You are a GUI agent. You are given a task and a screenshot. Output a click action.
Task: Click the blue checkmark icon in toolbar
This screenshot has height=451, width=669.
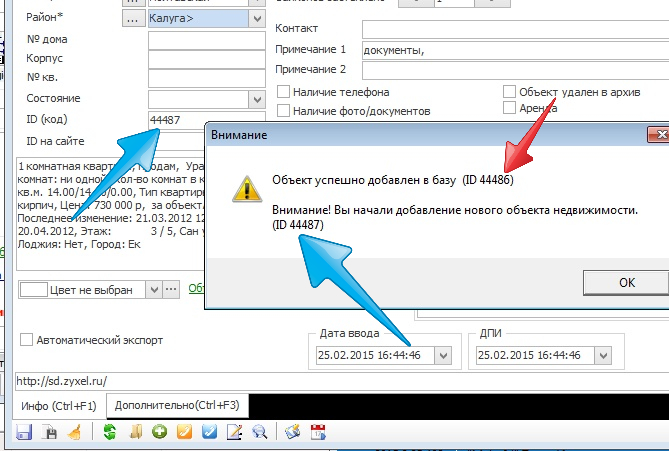click(209, 433)
